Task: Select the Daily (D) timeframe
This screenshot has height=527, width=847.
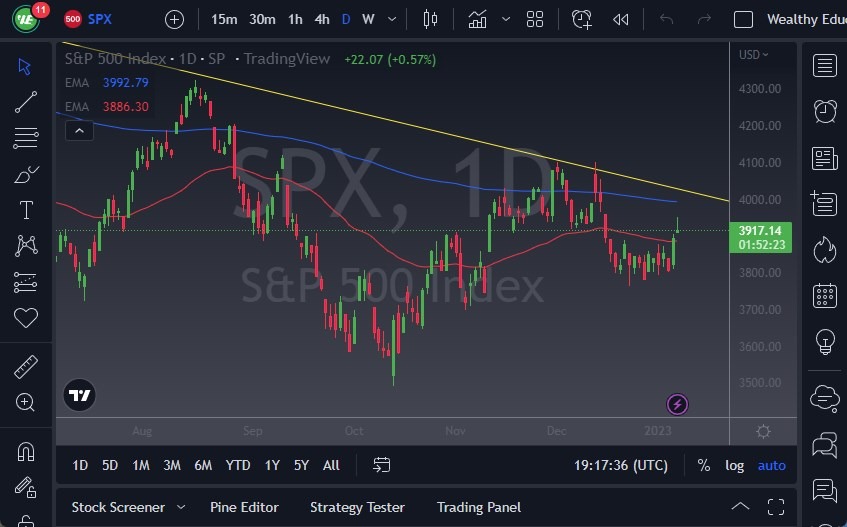Action: tap(346, 19)
